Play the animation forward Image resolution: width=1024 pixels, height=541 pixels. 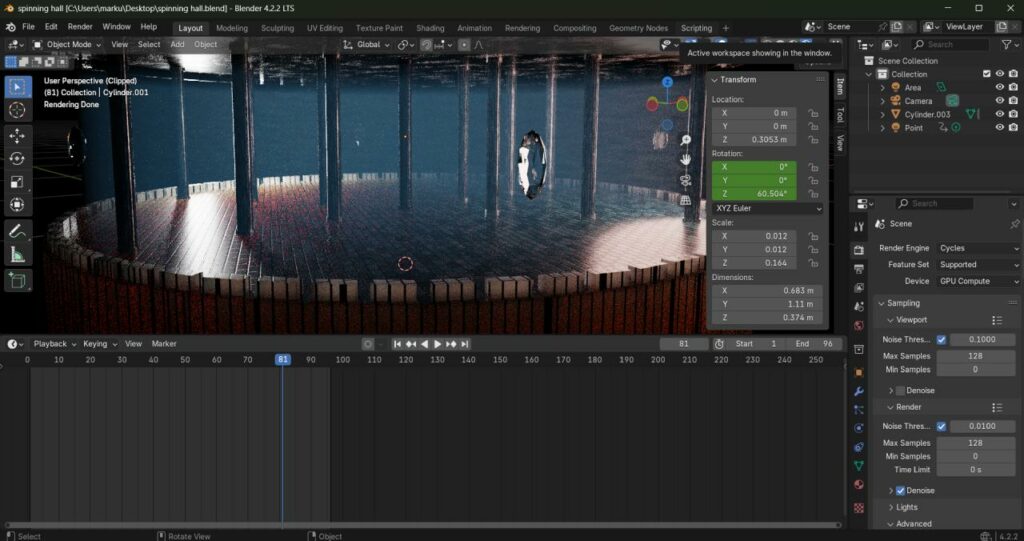[438, 344]
